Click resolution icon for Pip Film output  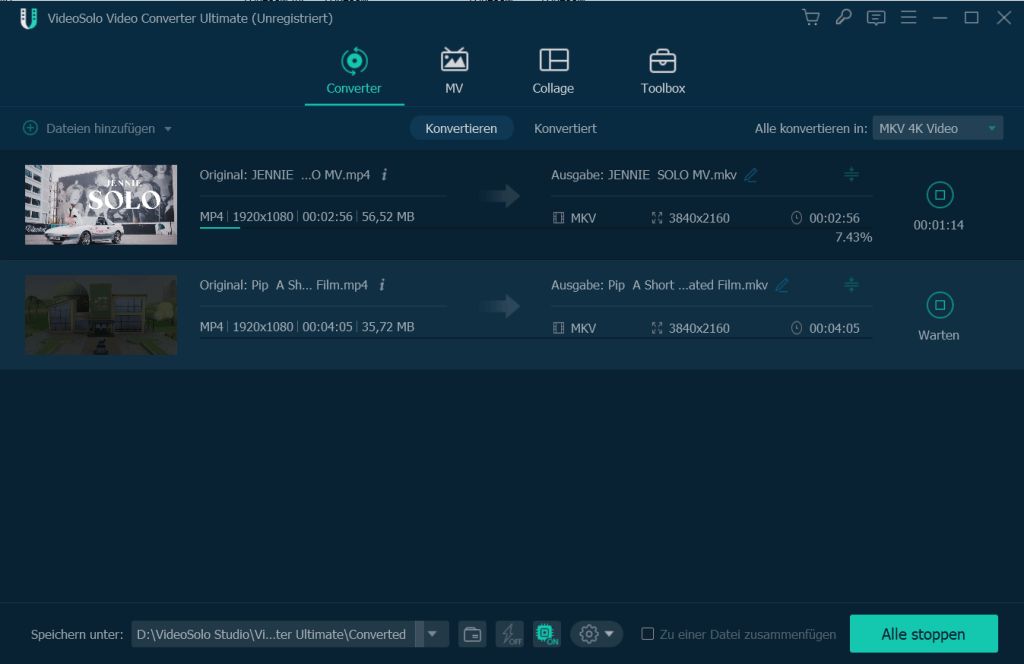point(656,328)
